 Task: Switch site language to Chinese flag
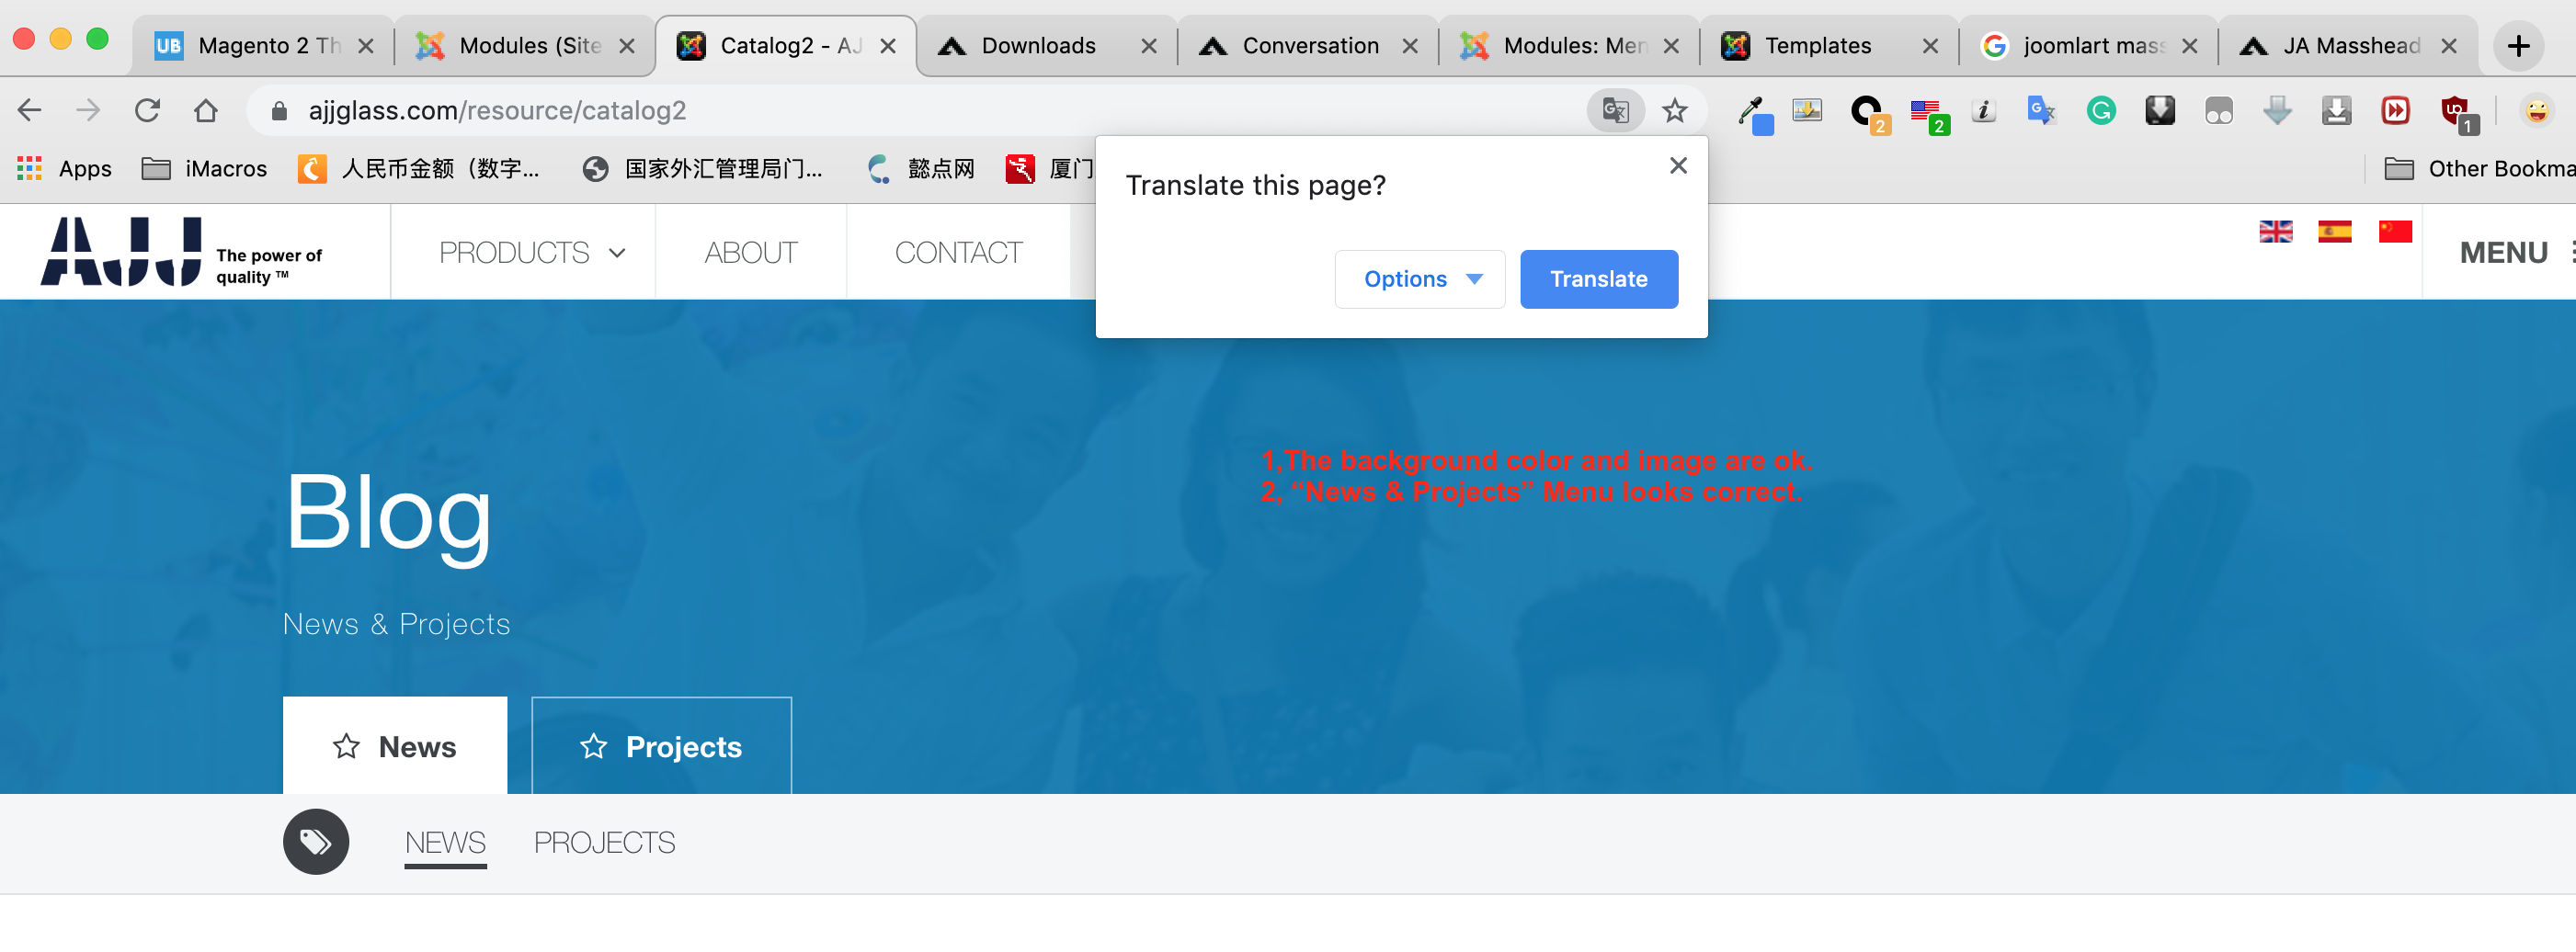pos(2394,231)
